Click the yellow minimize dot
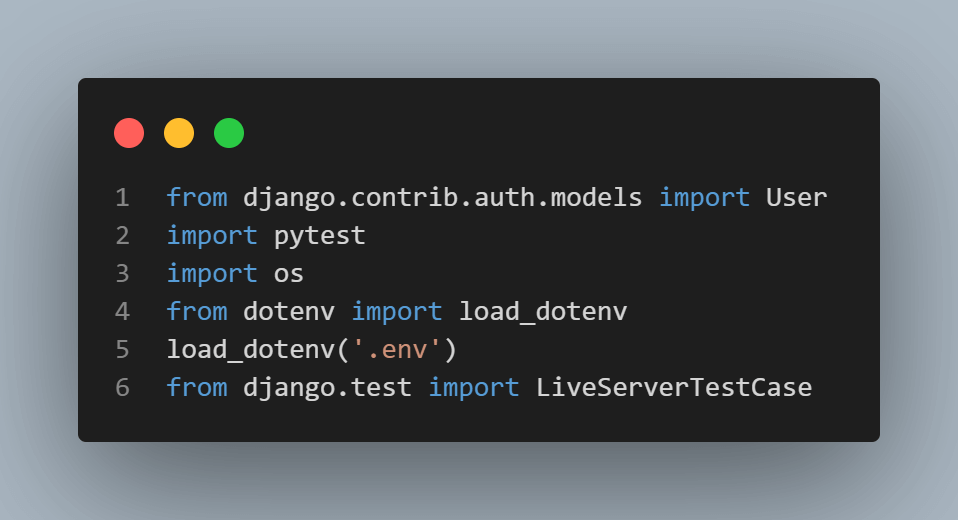958x520 pixels. (179, 133)
